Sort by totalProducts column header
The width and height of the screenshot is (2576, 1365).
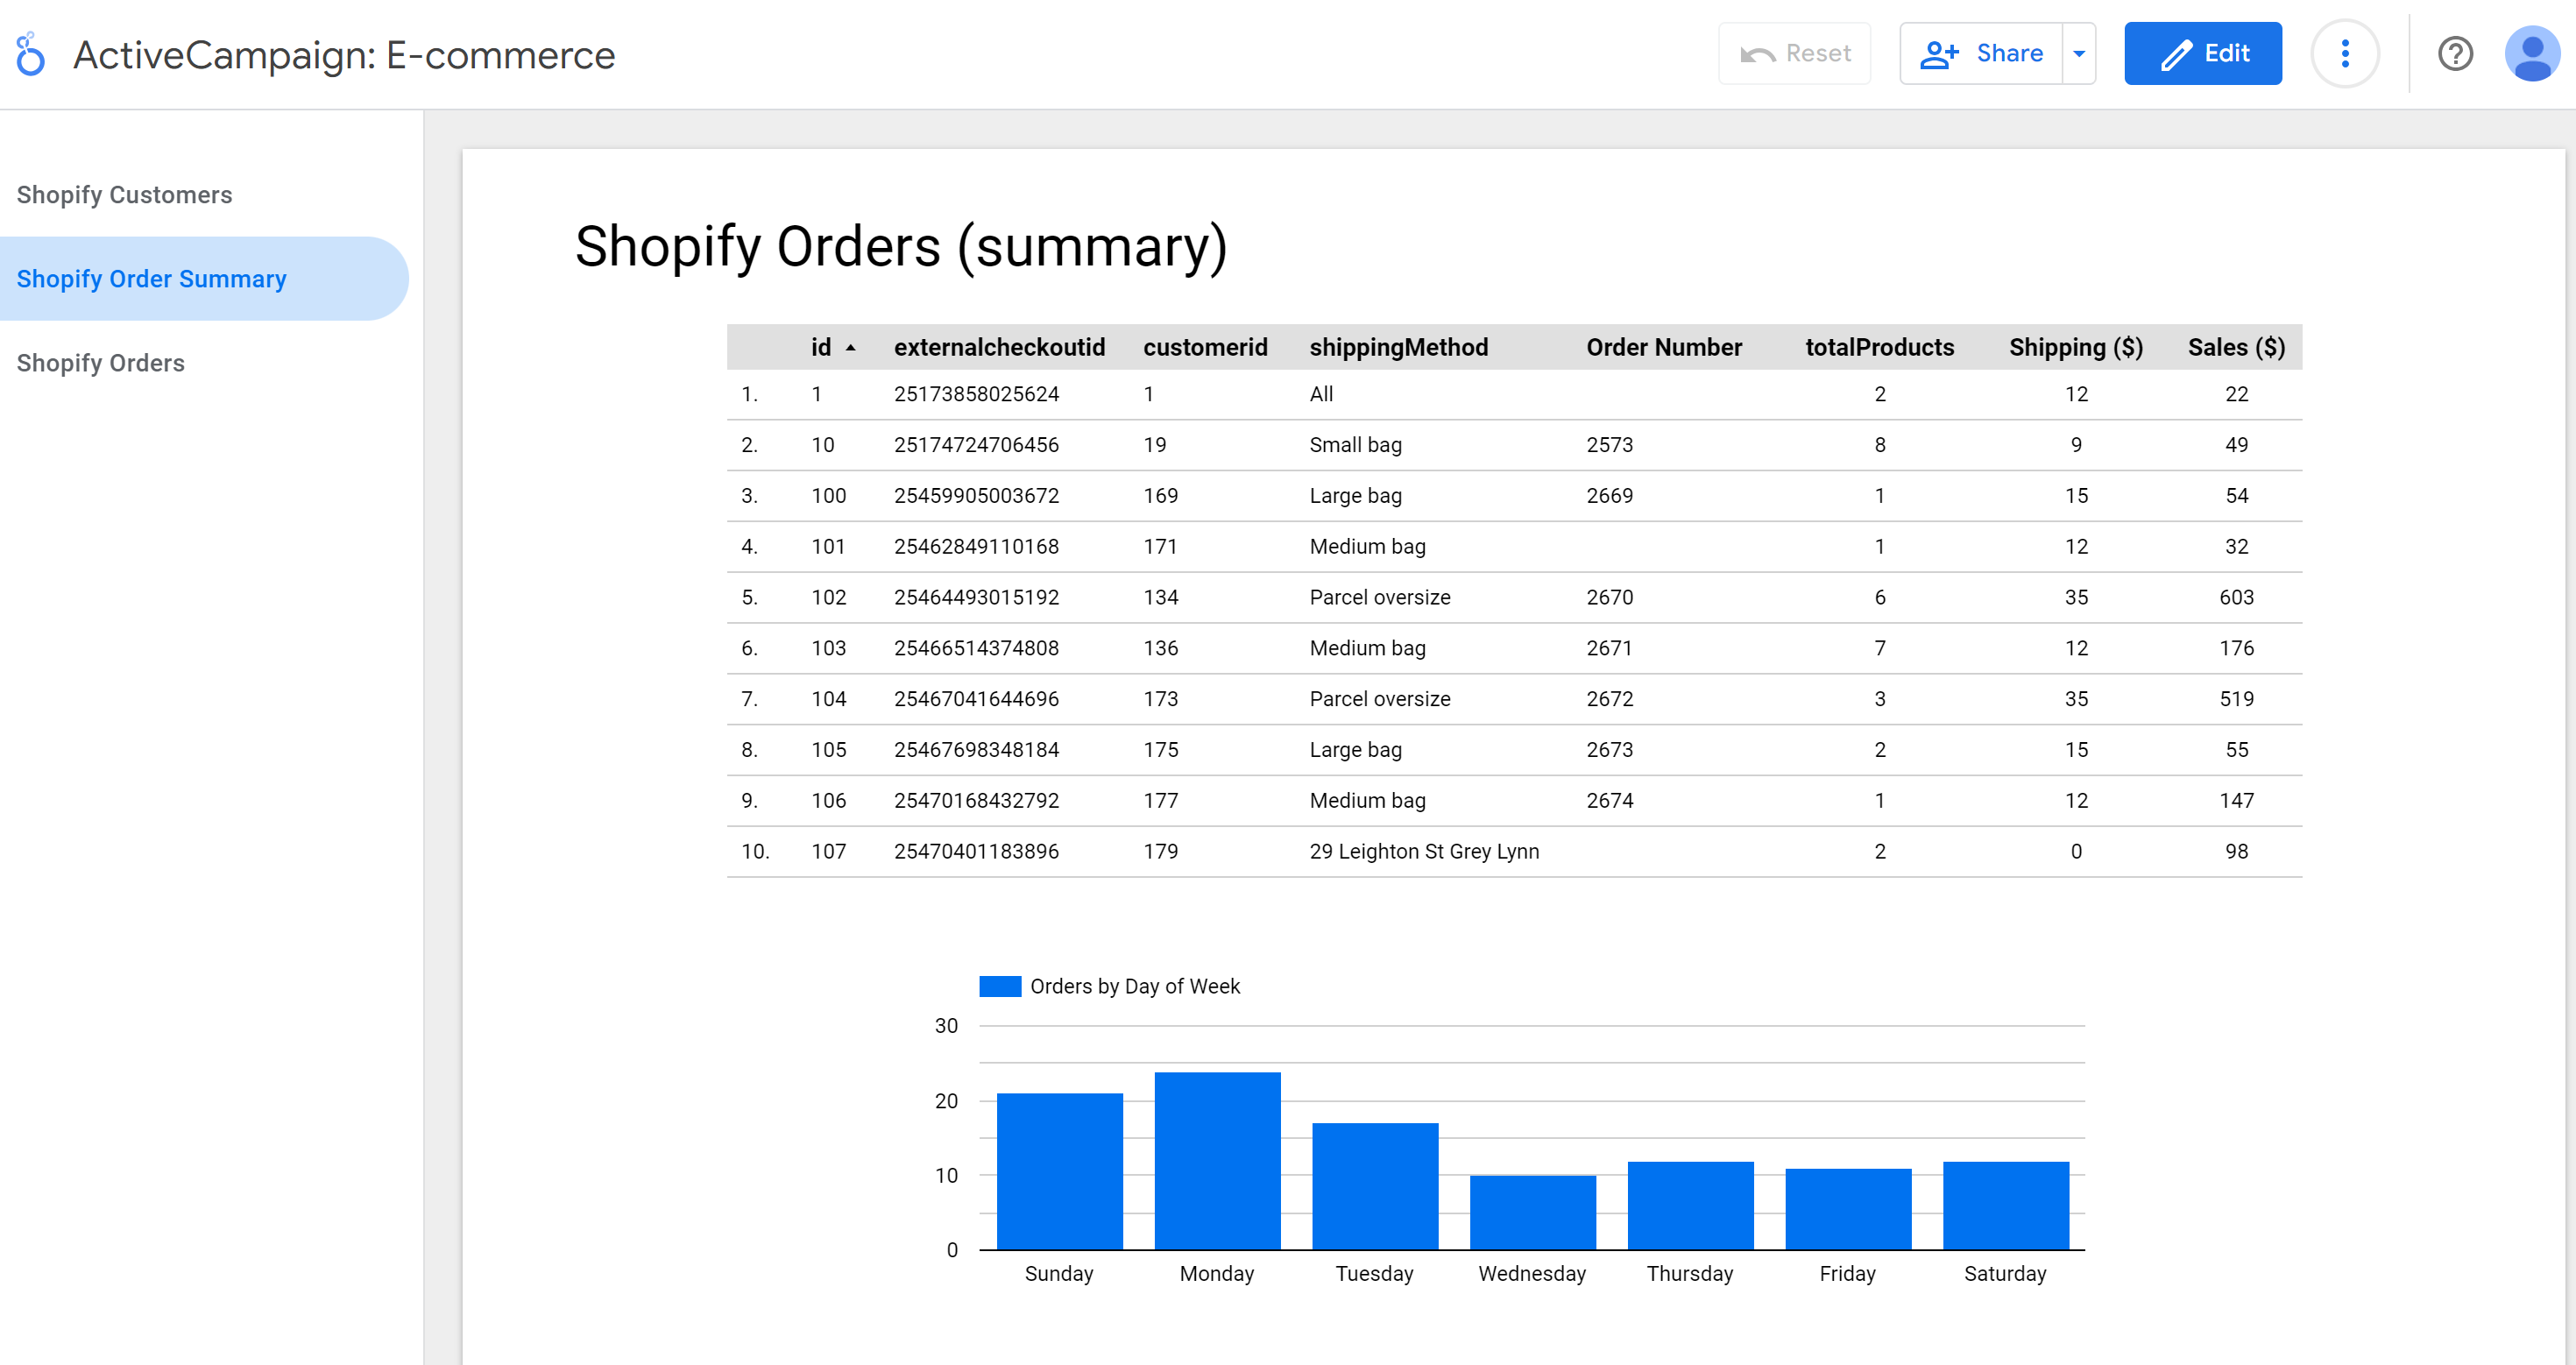pyautogui.click(x=1879, y=347)
